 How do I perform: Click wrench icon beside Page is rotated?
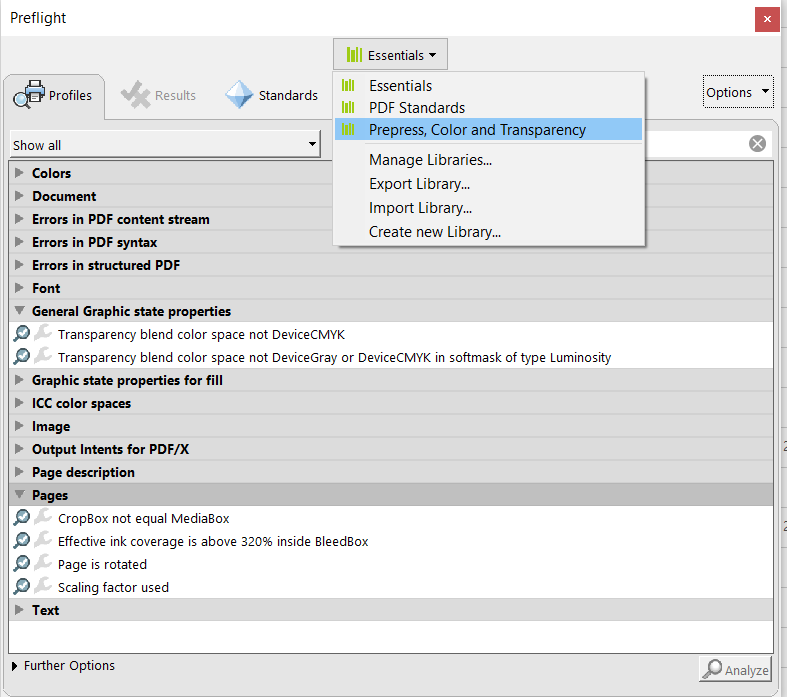[43, 563]
